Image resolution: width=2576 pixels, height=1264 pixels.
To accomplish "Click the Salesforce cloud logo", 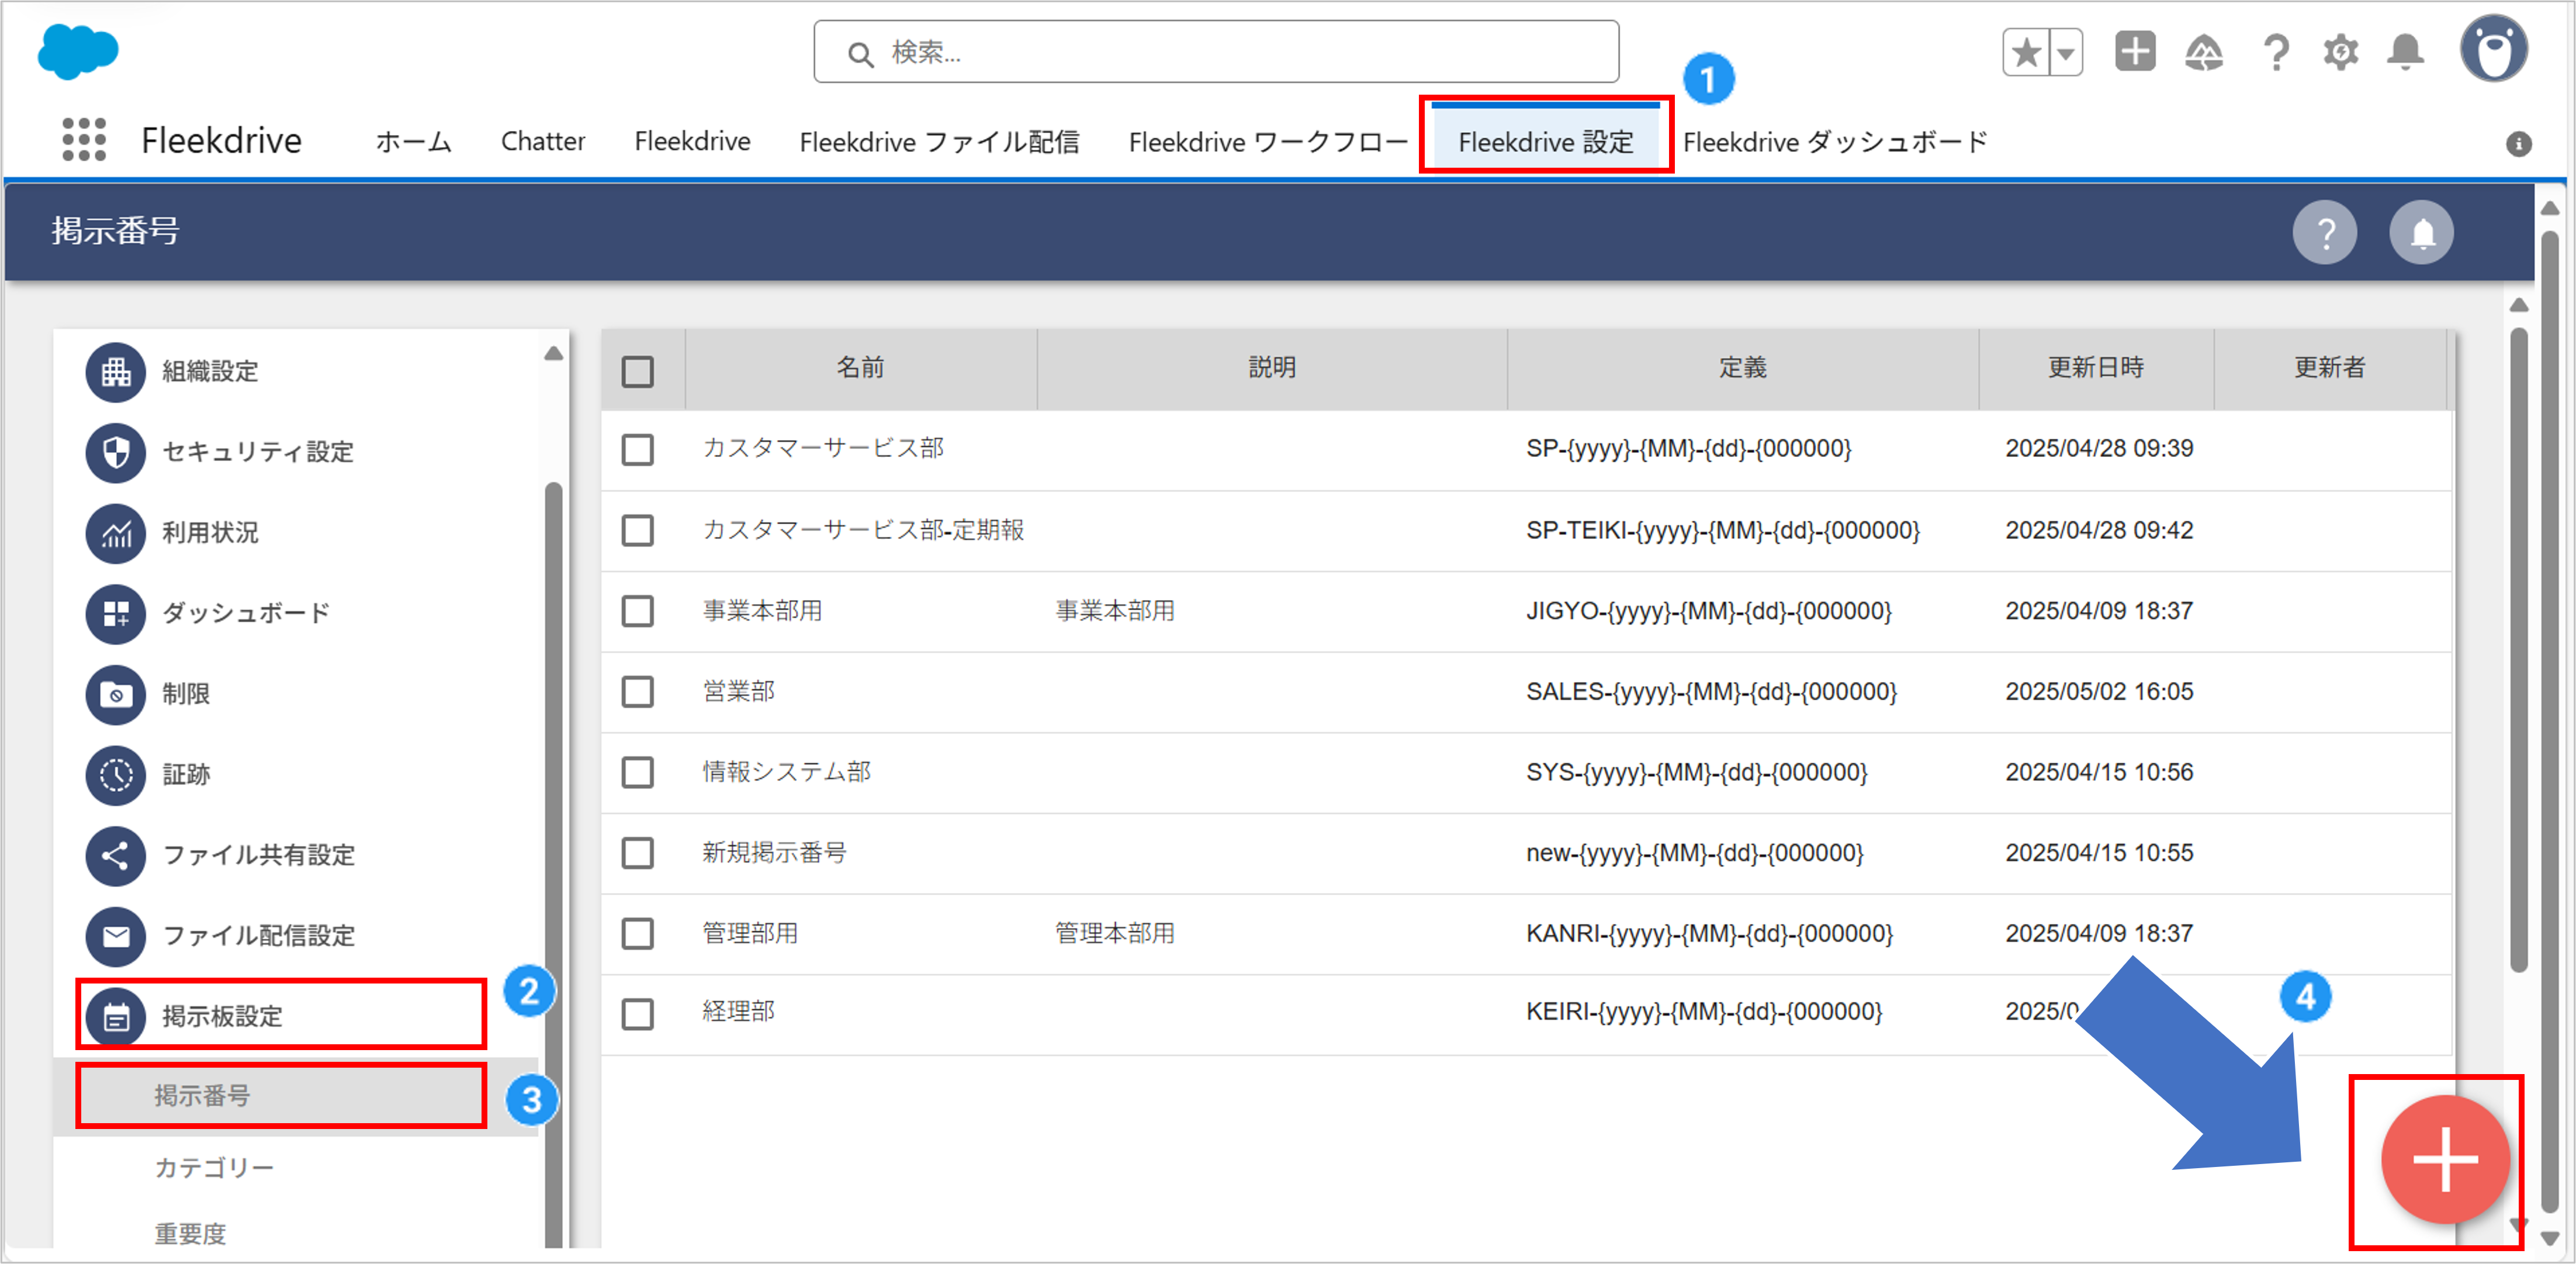I will pos(78,51).
